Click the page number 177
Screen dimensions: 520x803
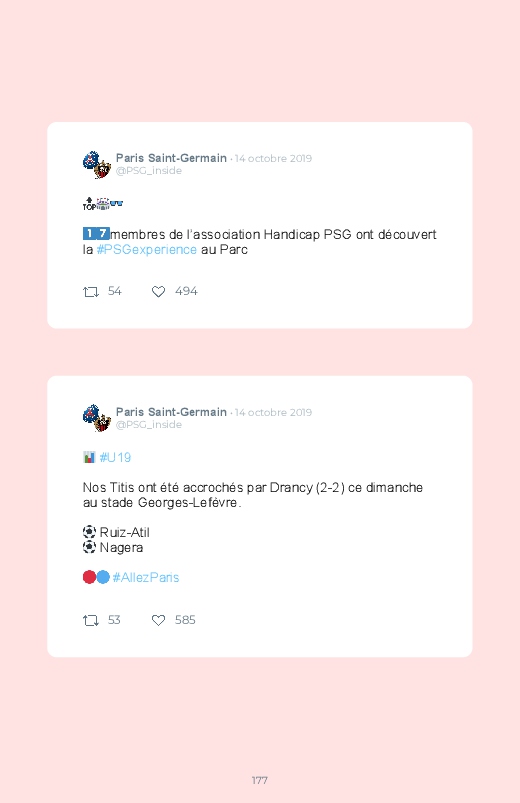[x=260, y=780]
